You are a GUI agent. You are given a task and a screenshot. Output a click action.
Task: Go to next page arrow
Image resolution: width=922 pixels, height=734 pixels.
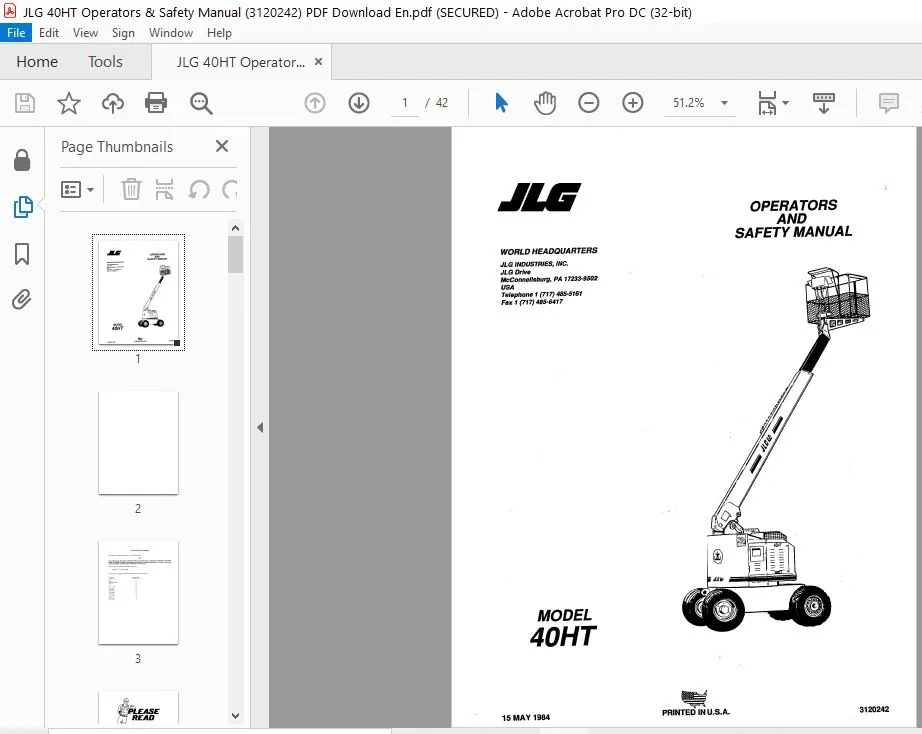point(359,103)
